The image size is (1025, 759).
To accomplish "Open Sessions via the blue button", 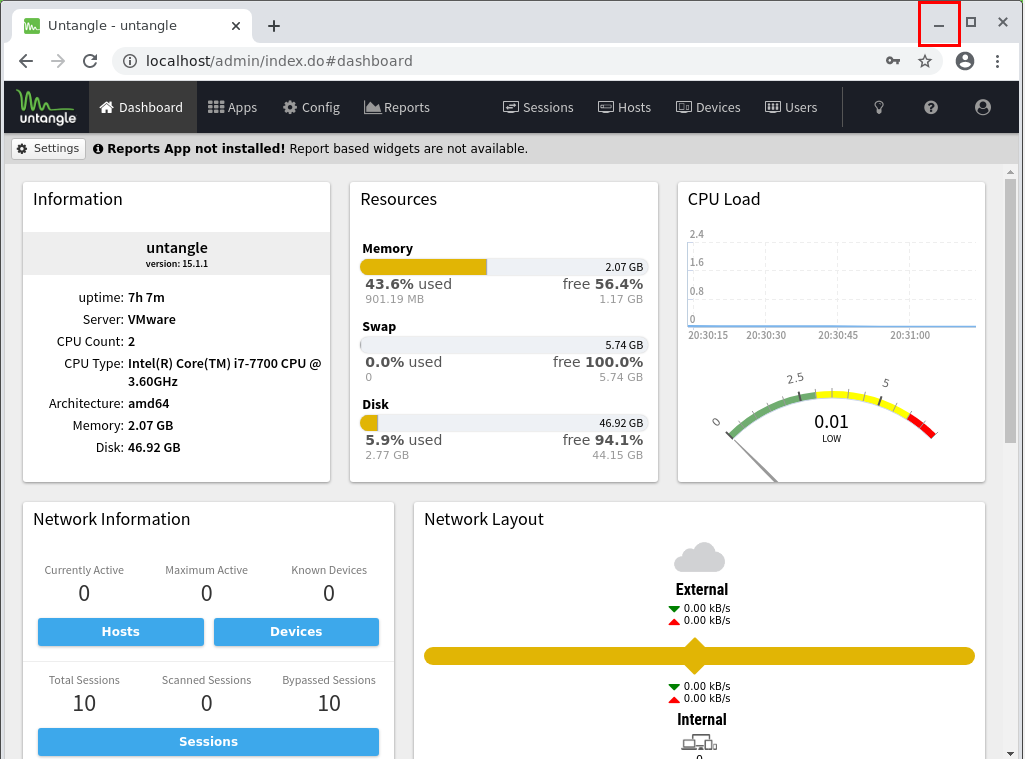I will [207, 741].
